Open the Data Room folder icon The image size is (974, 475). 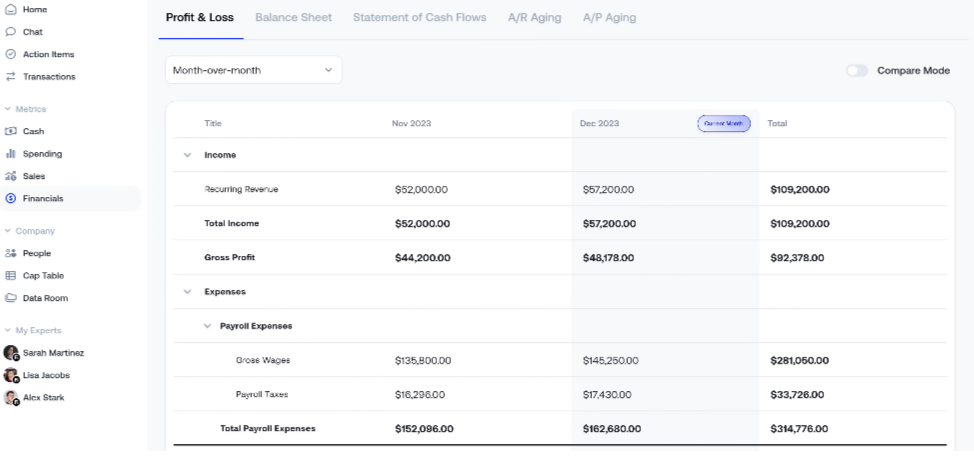coord(11,298)
